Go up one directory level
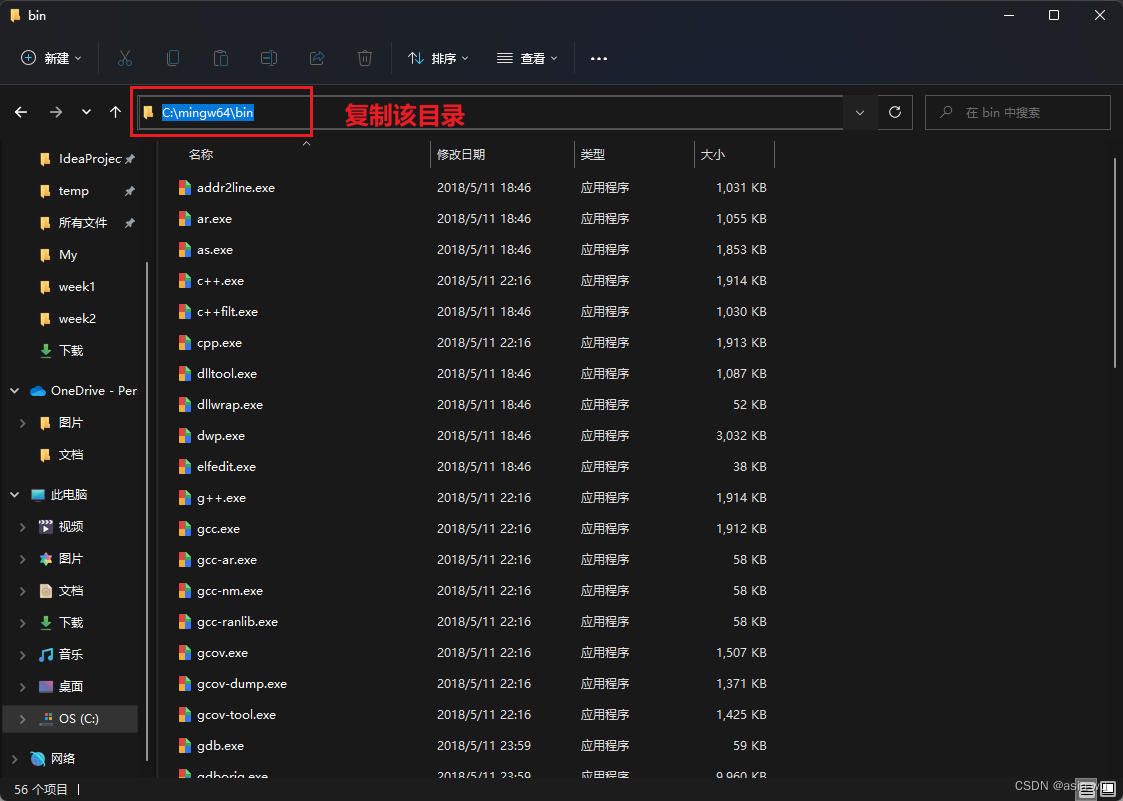The height and width of the screenshot is (801, 1123). tap(115, 112)
